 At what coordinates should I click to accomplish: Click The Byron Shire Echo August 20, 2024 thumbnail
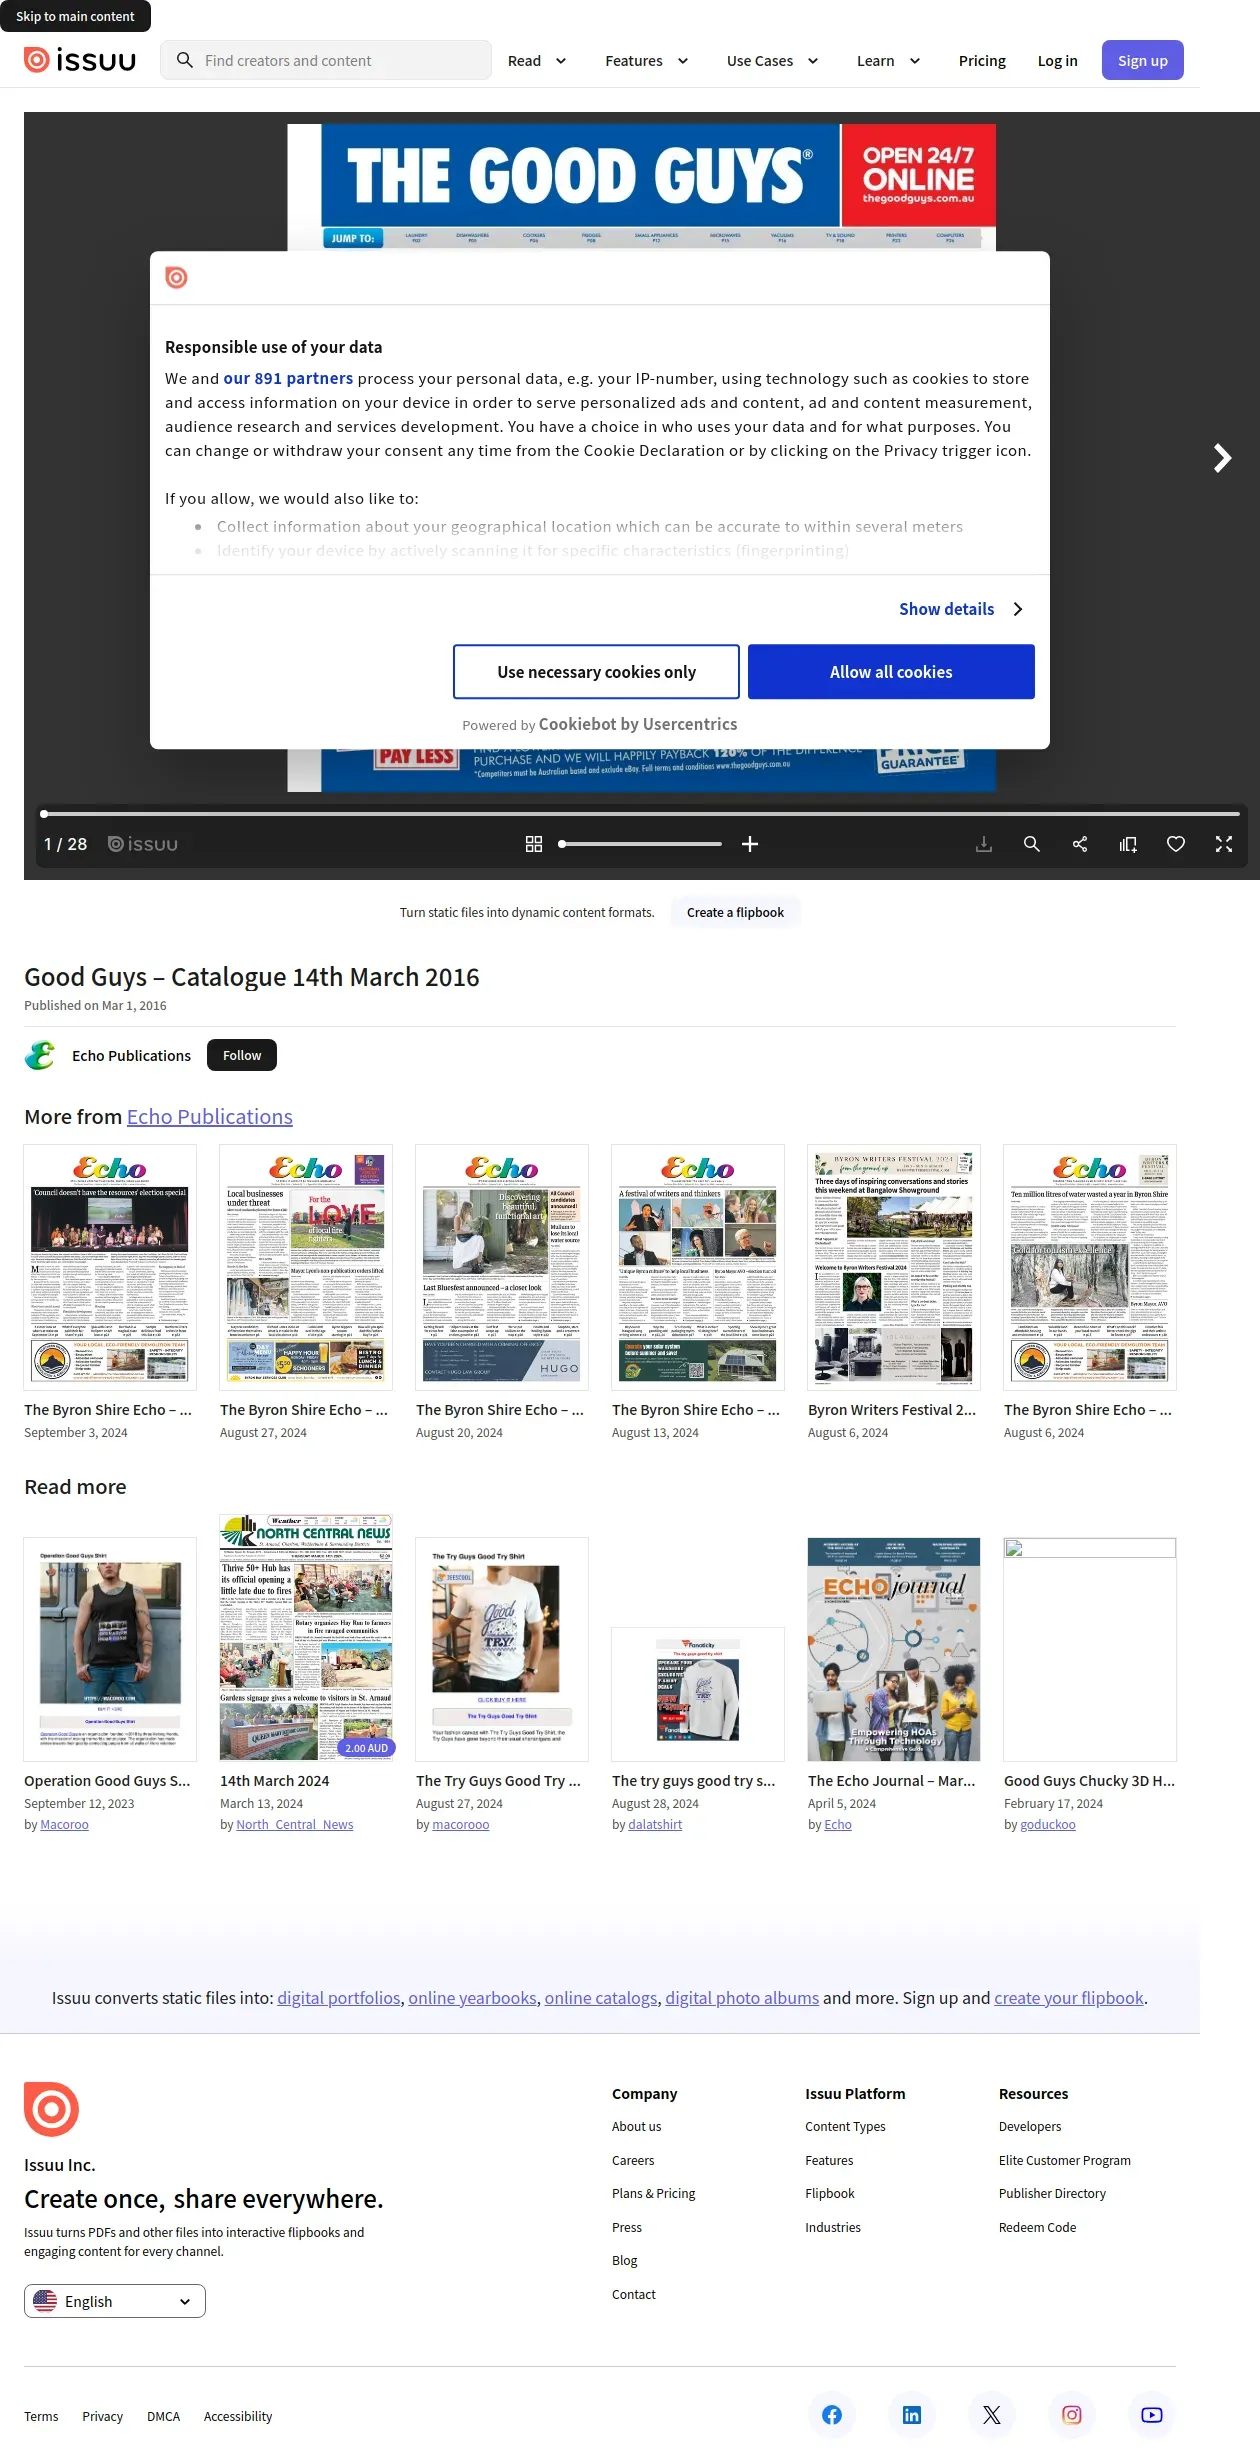coord(502,1267)
